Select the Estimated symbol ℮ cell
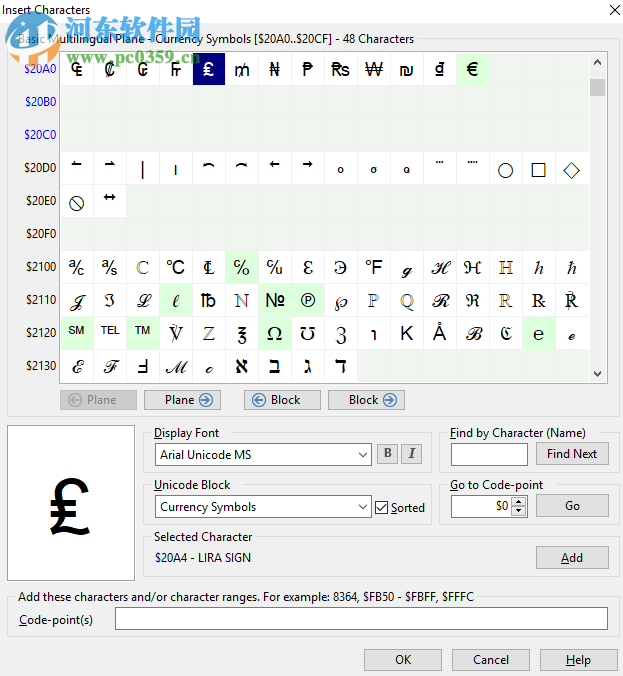Screen dimensions: 623x676 [x=538, y=333]
